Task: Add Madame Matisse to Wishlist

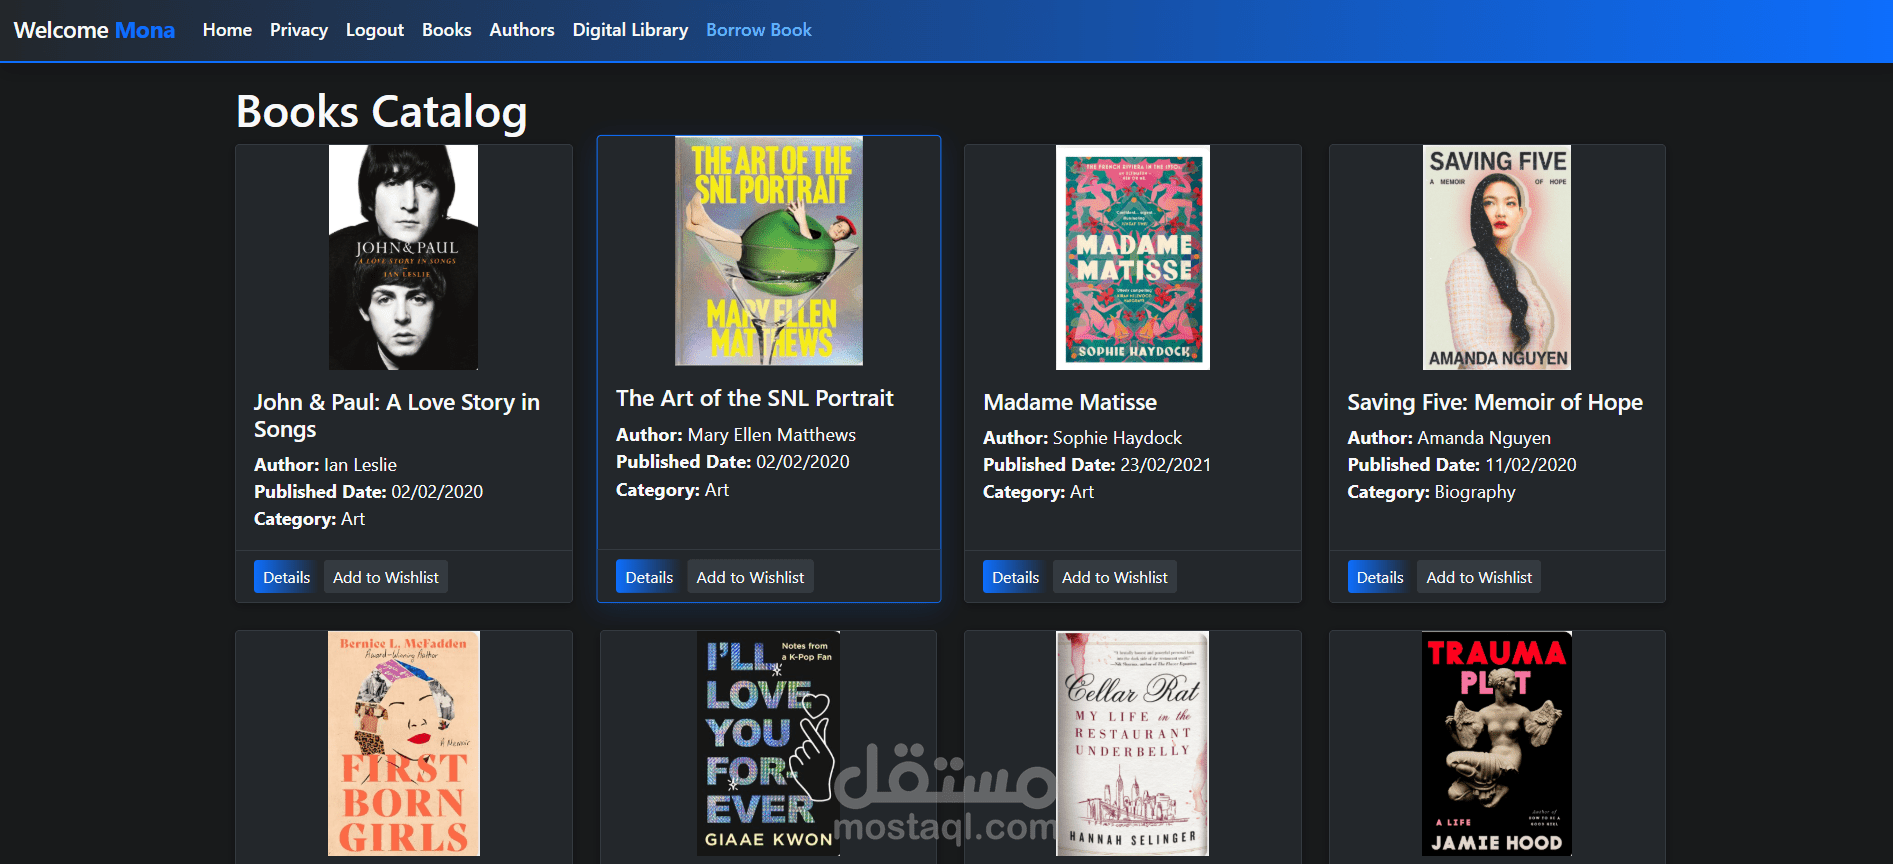Action: pos(1114,577)
